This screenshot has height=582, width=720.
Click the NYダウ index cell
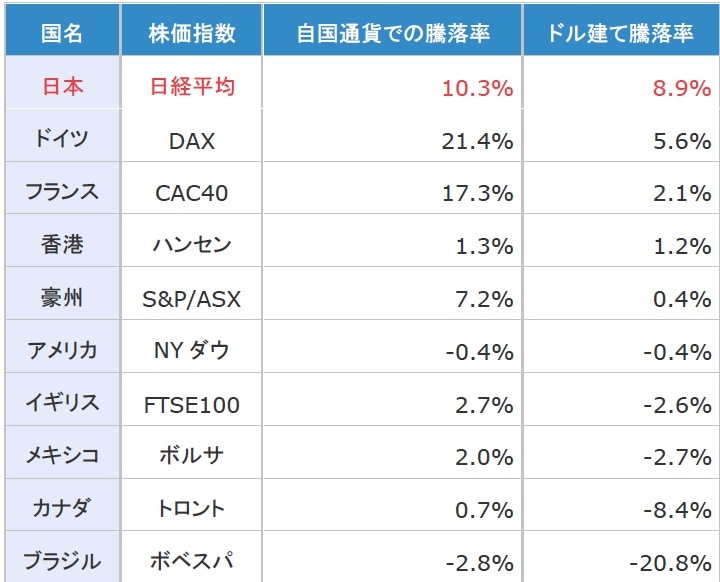coord(192,351)
